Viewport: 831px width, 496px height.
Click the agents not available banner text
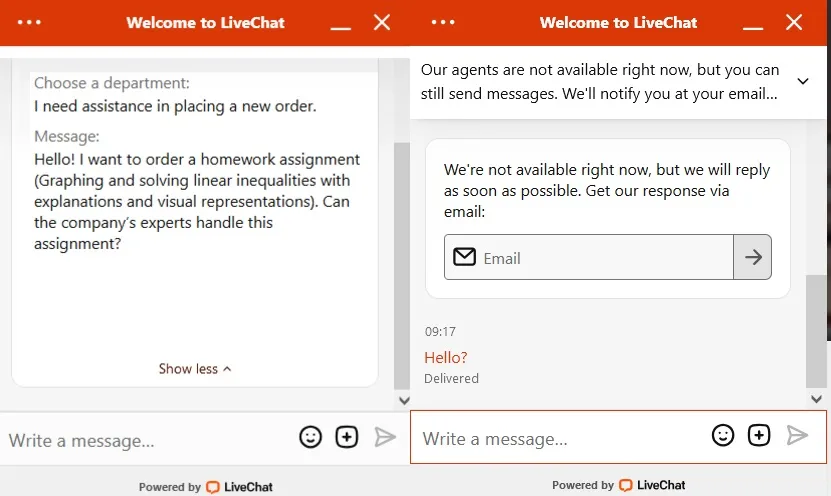(x=599, y=82)
